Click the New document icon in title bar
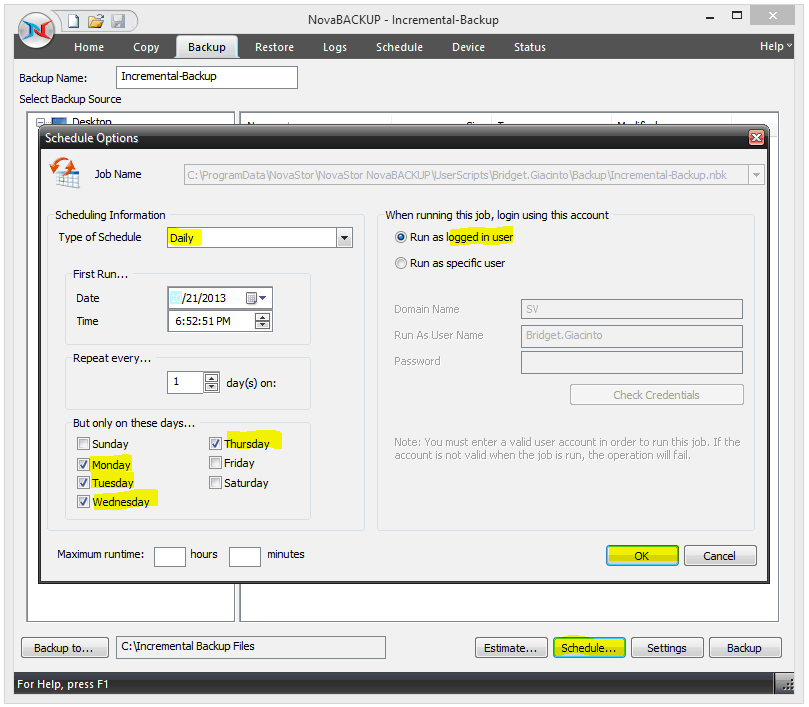 pos(74,21)
